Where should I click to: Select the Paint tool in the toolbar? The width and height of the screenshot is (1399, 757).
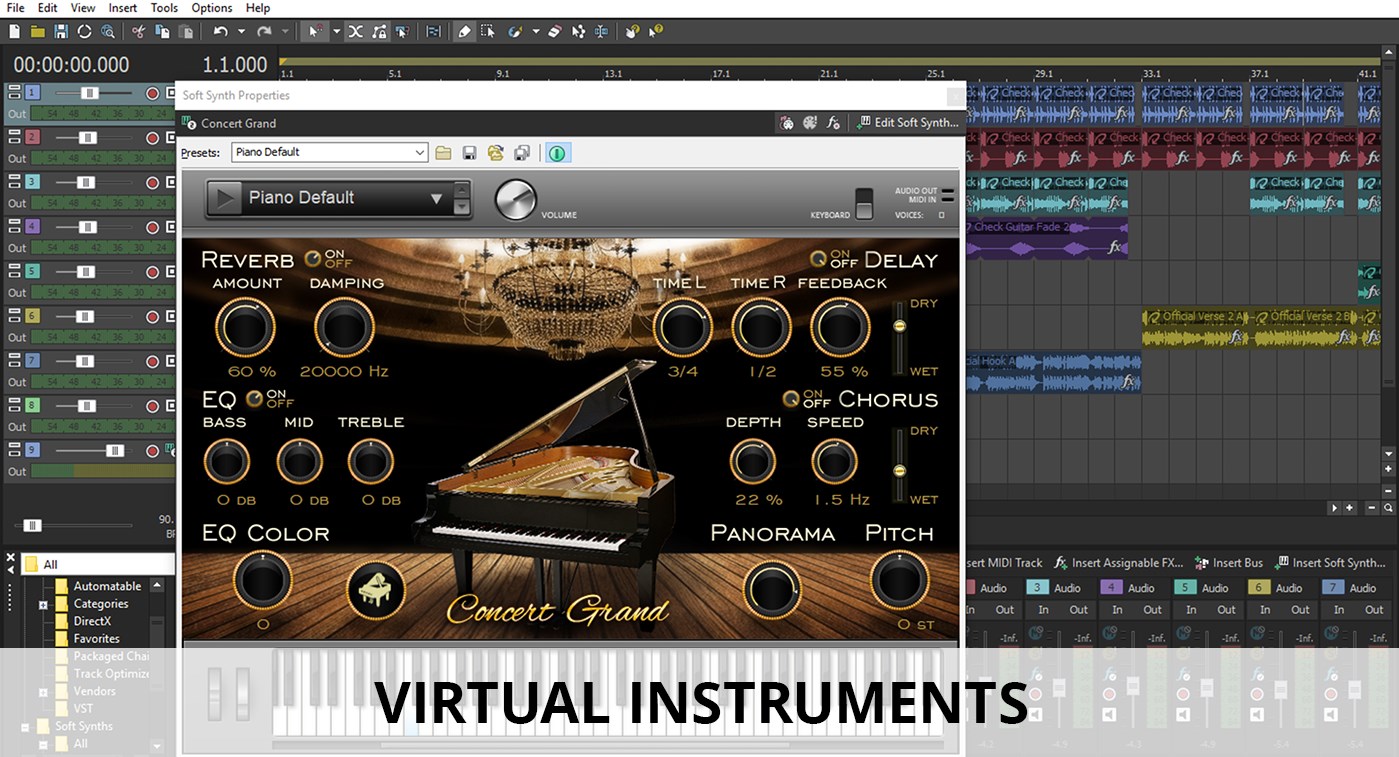point(514,31)
